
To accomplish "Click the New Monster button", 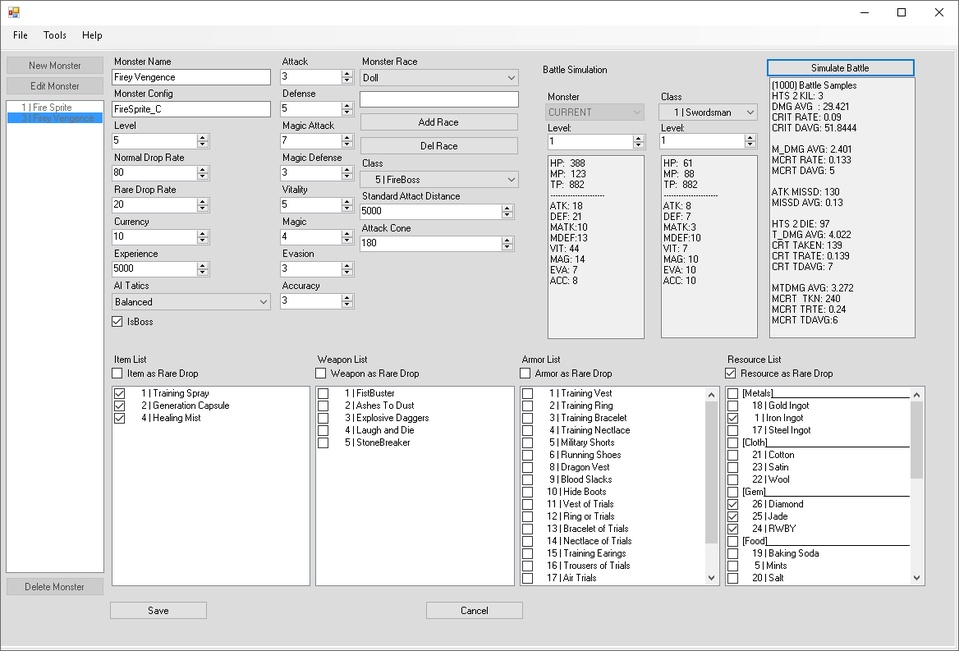I will [54, 64].
